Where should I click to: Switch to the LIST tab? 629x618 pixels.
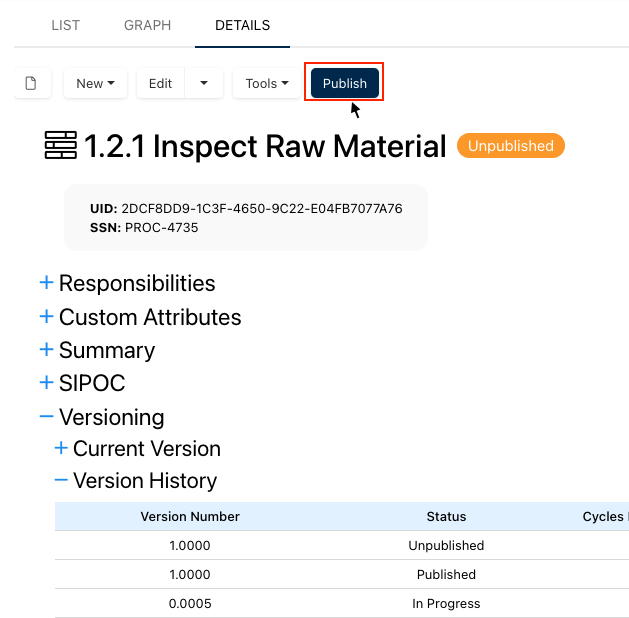66,25
